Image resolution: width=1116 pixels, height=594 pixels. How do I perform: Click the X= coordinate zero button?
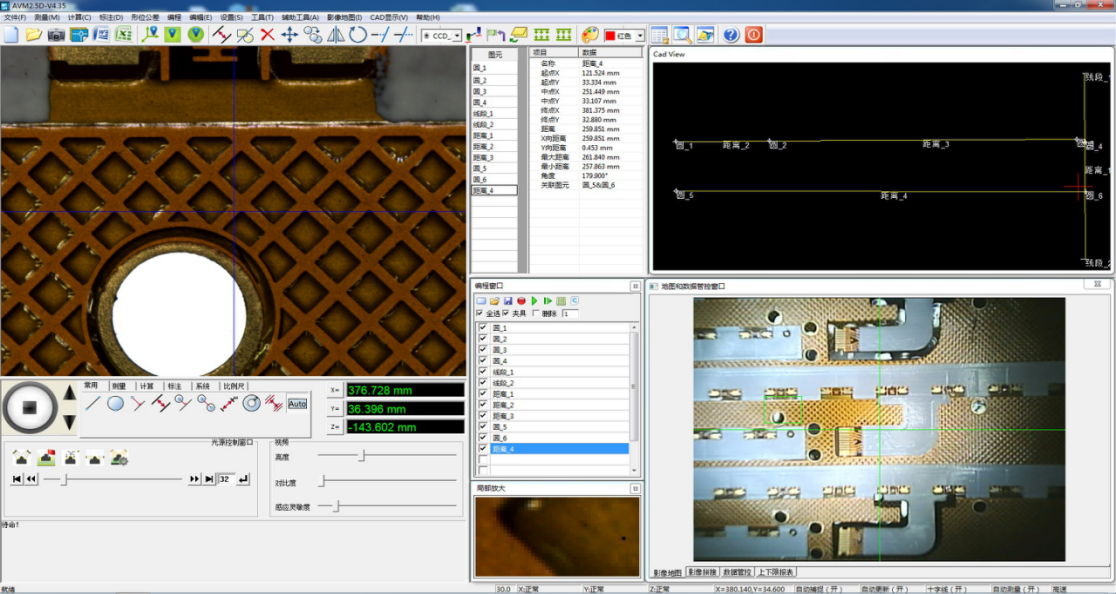[x=335, y=390]
